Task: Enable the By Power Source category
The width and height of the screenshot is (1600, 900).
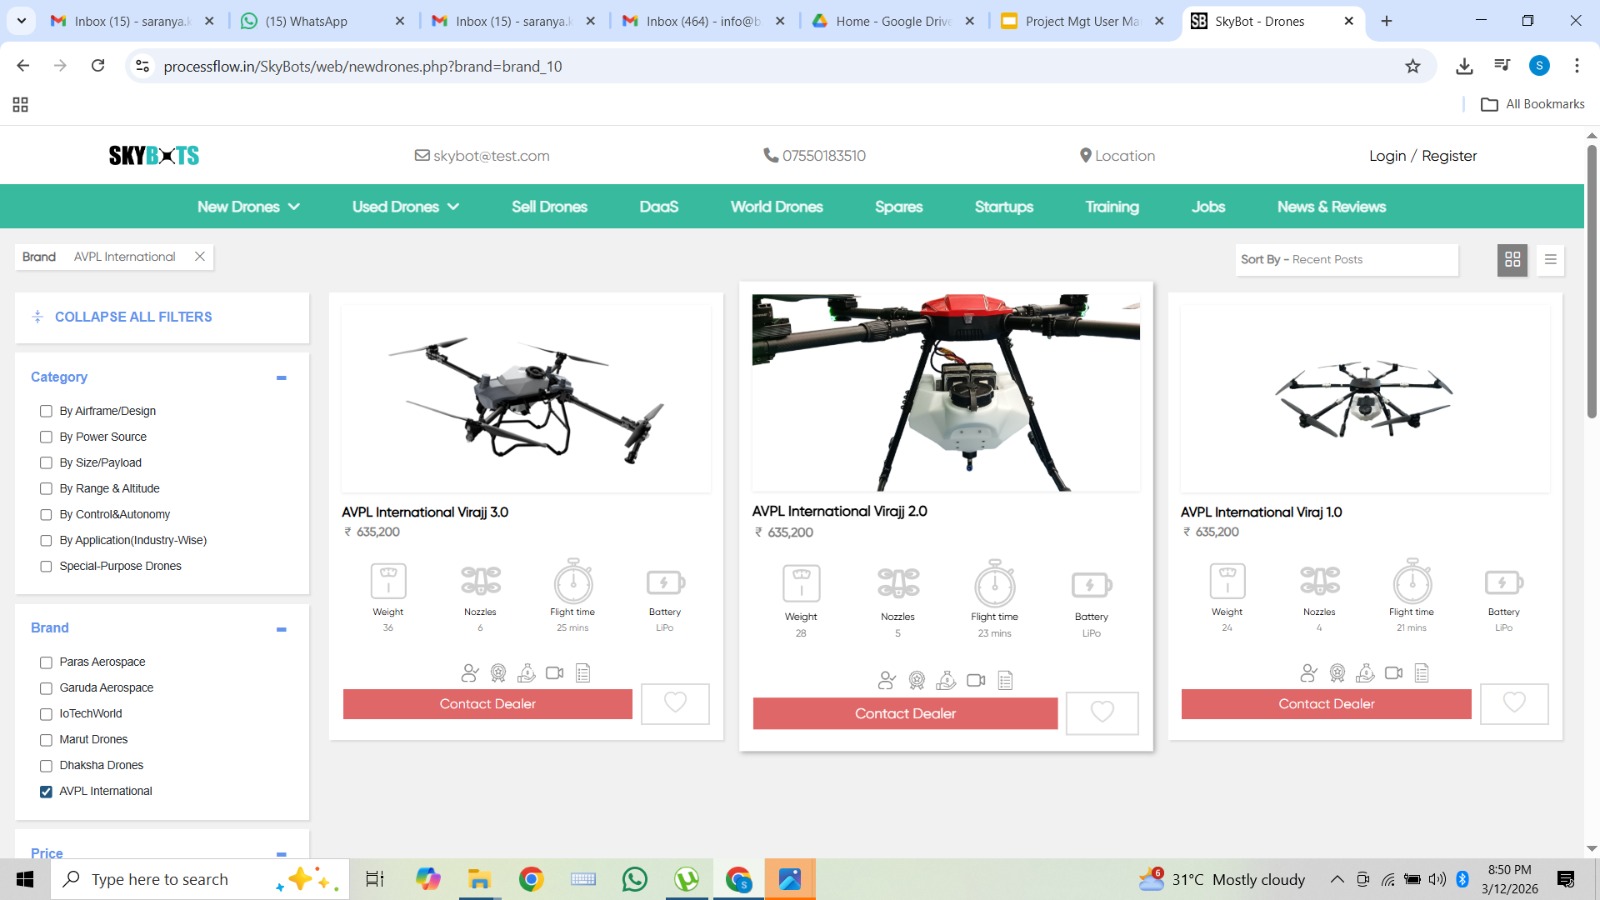Action: click(46, 437)
